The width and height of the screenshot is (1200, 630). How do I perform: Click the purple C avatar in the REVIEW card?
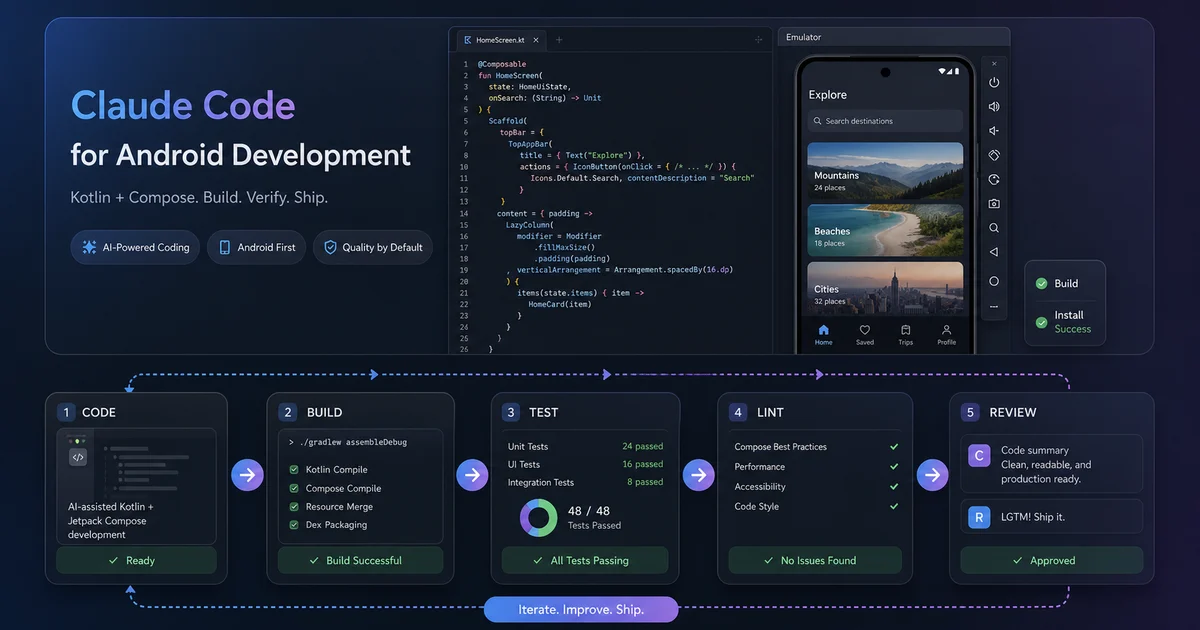pos(979,455)
